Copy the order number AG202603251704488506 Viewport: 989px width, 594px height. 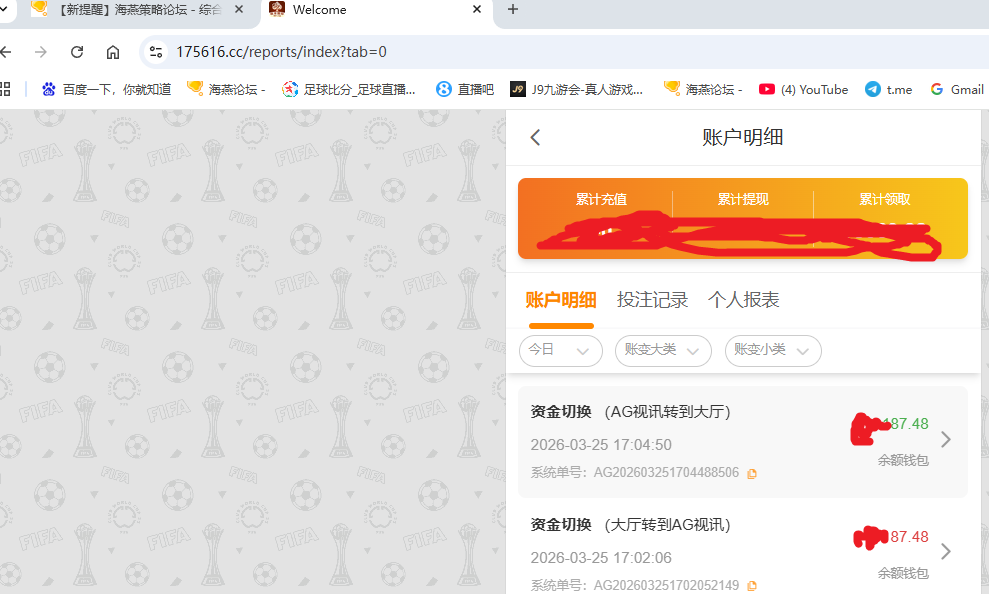[751, 473]
